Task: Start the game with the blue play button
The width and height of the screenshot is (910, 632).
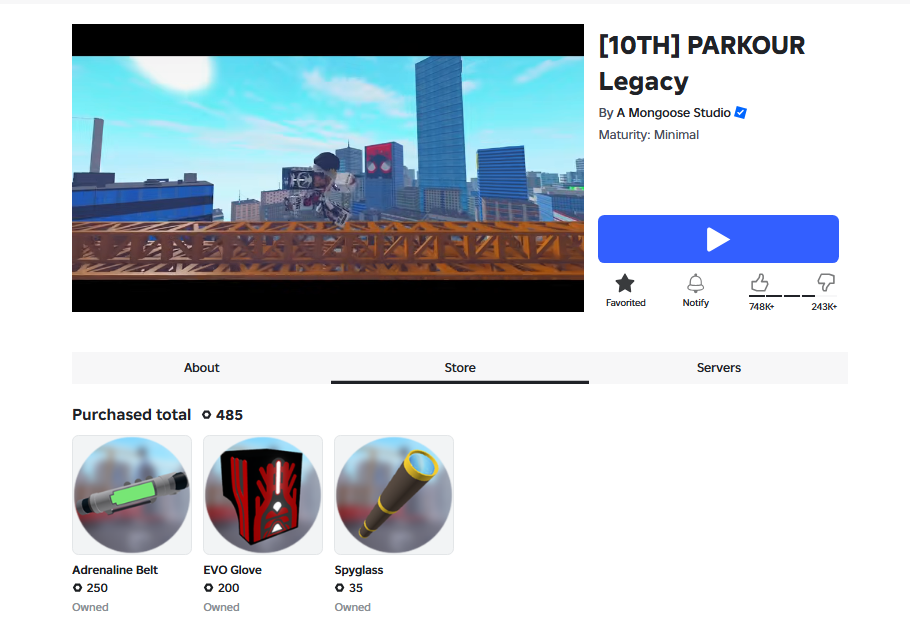Action: pos(718,239)
